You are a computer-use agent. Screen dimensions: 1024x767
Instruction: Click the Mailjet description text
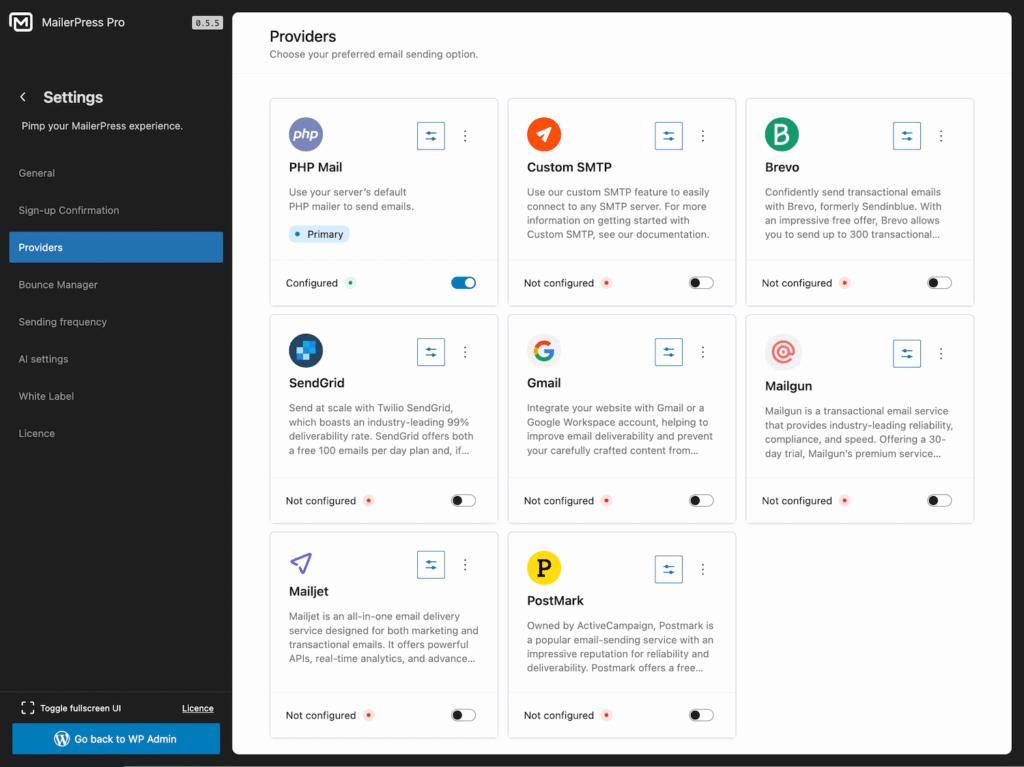tap(383, 638)
